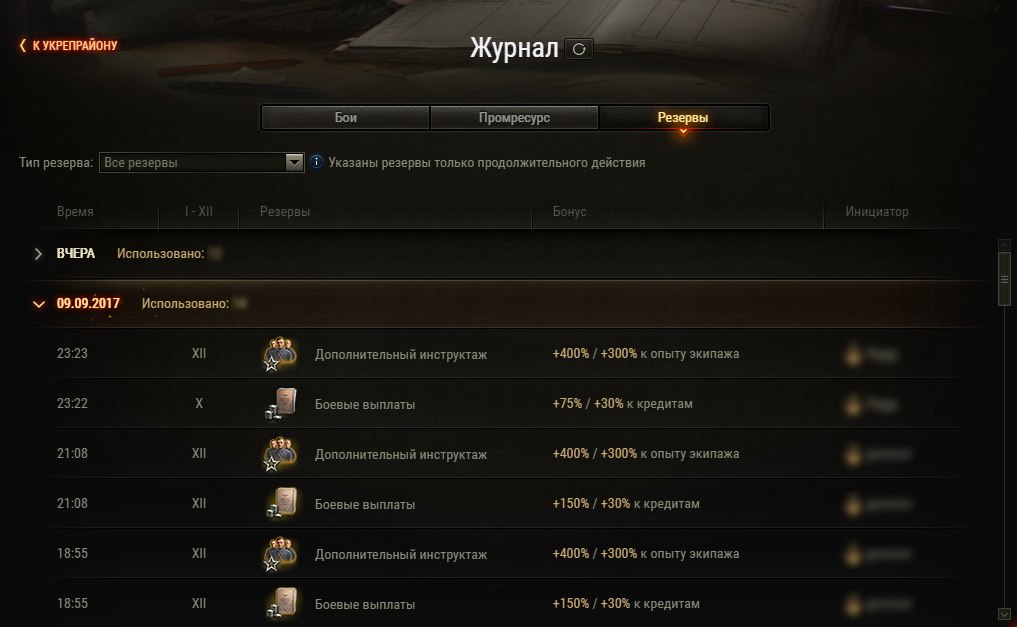Viewport: 1017px width, 627px height.
Task: Click the 23:22 battle payments reserve icon
Action: (281, 404)
